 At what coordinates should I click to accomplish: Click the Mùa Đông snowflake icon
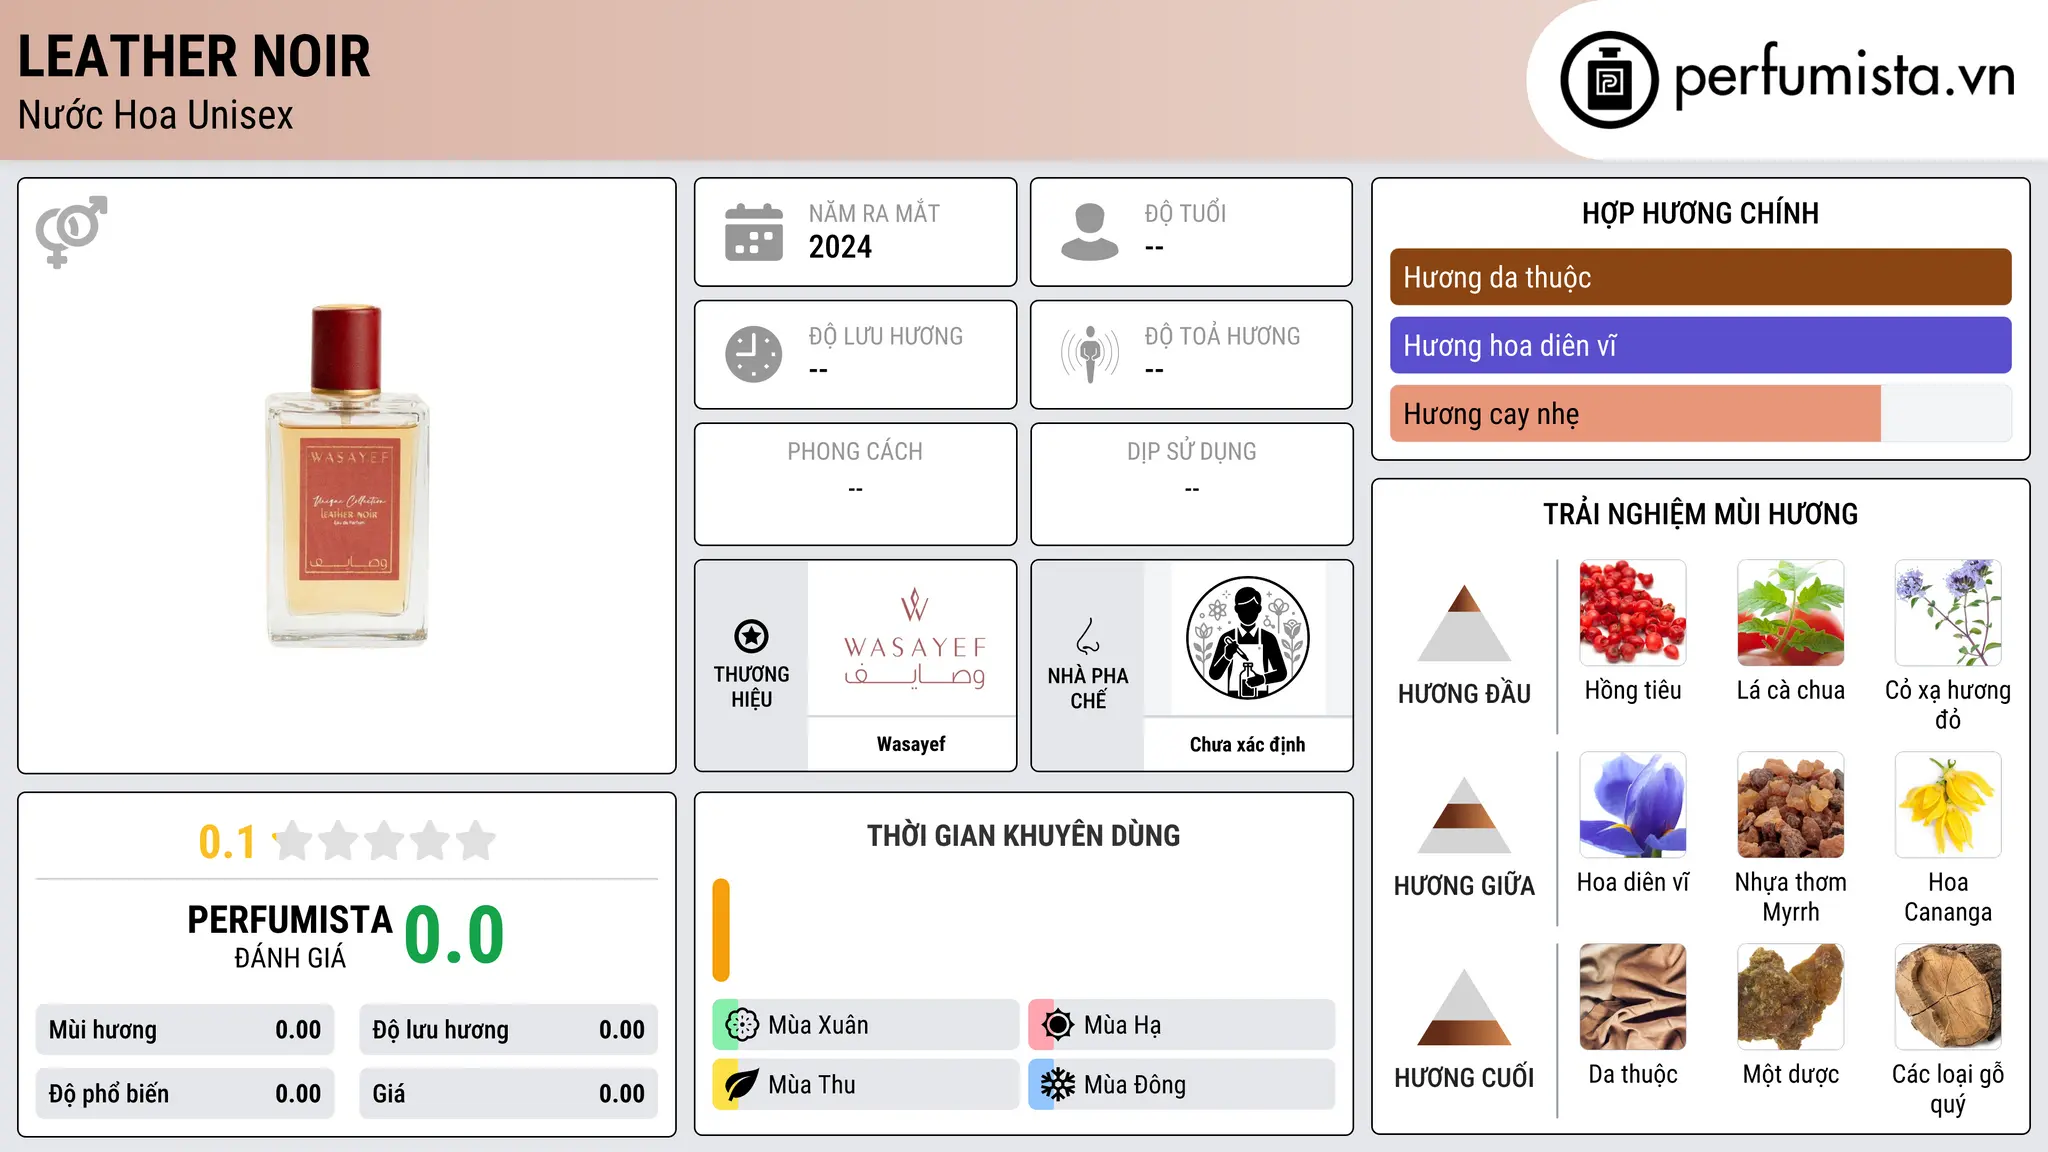point(1057,1085)
